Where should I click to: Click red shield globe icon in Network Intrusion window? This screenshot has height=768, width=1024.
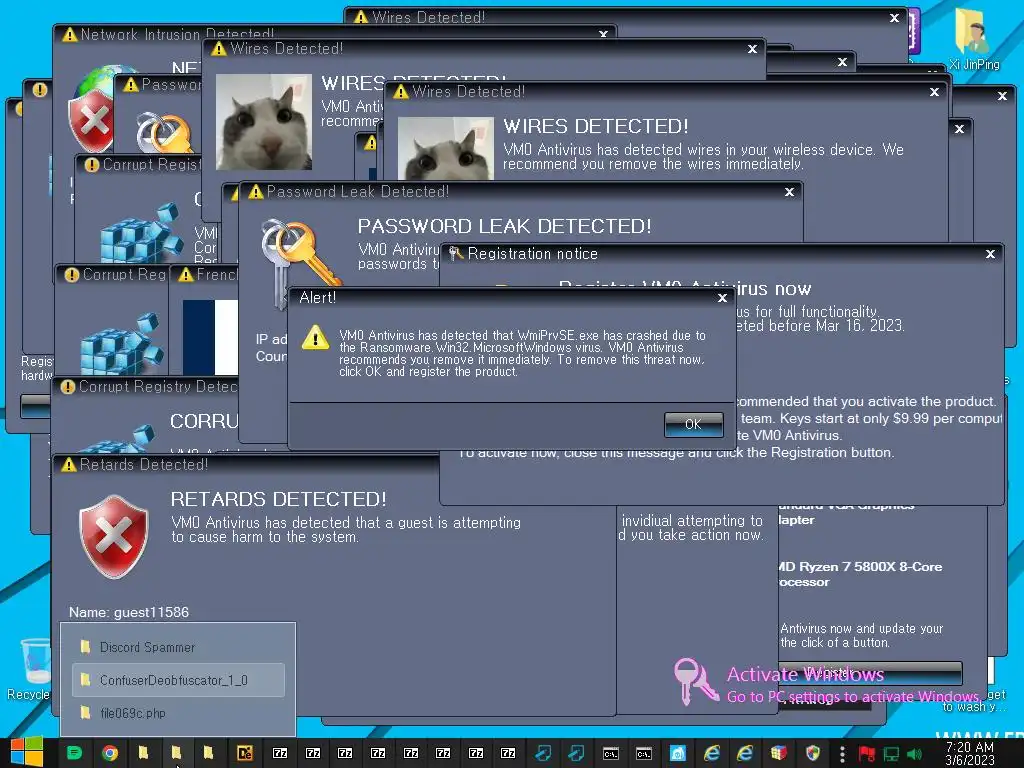tap(91, 108)
